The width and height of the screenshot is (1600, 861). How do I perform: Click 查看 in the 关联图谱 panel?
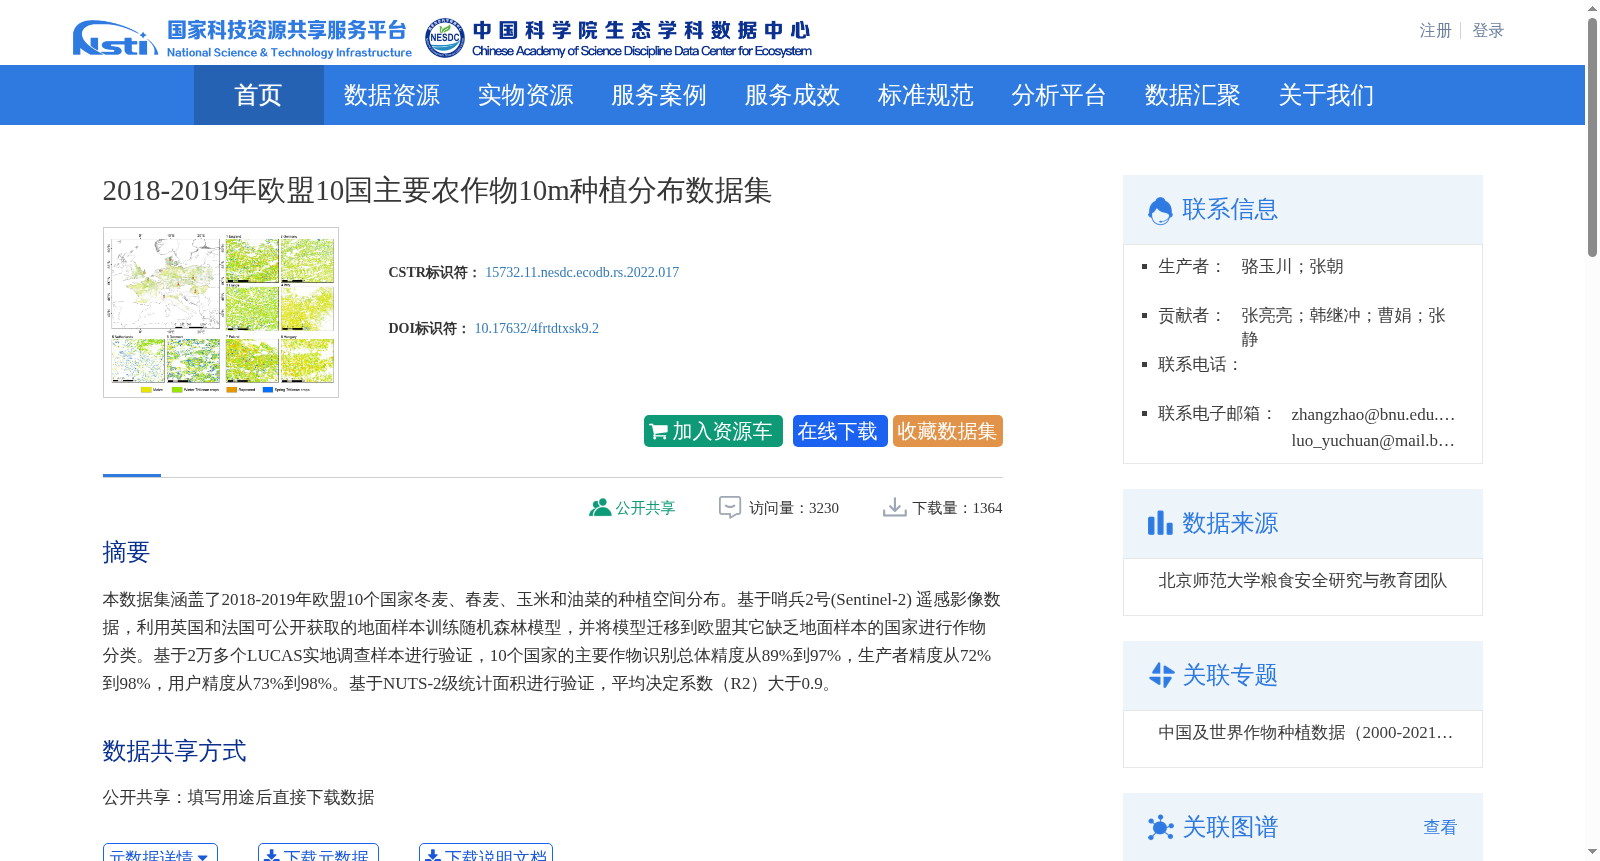tap(1440, 827)
